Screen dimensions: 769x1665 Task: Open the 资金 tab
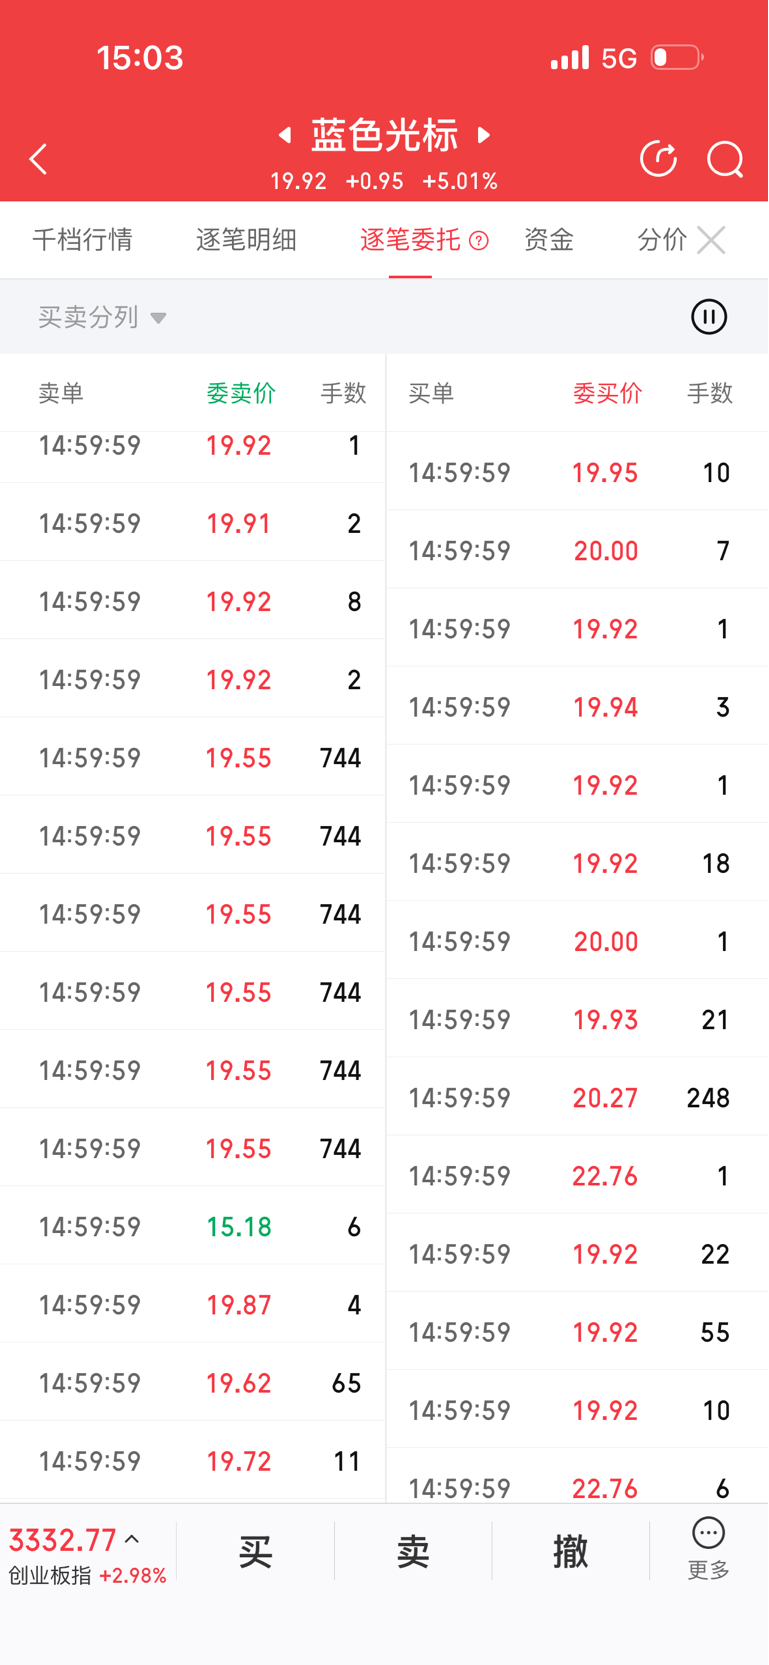[549, 240]
